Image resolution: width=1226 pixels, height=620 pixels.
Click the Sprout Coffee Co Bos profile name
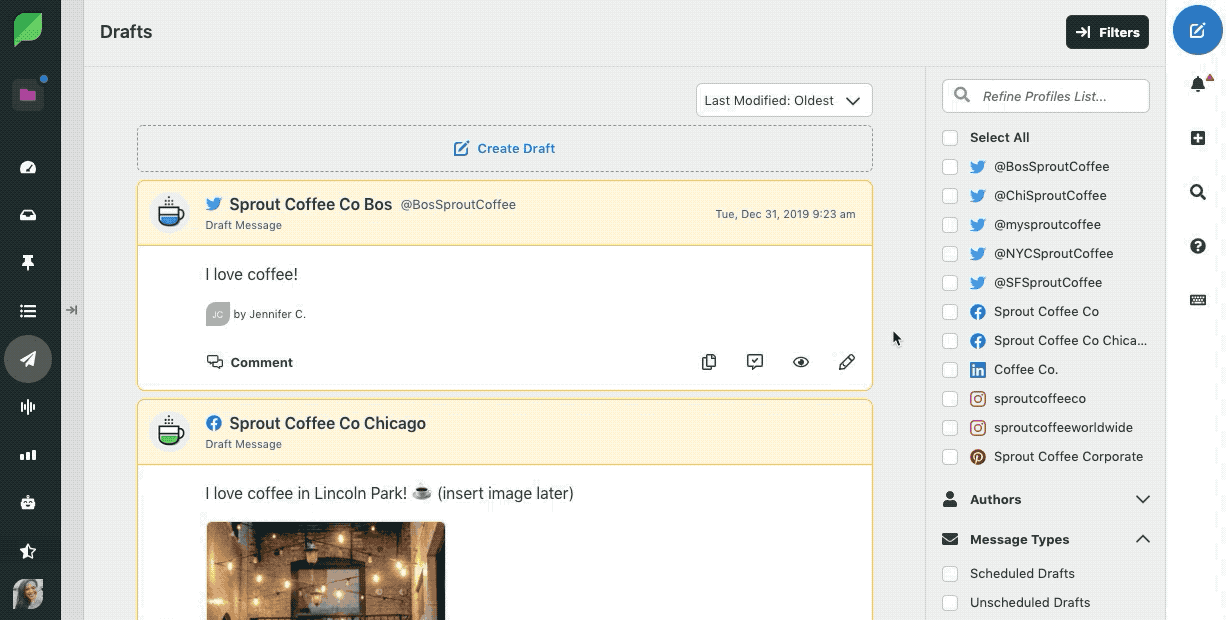[310, 204]
